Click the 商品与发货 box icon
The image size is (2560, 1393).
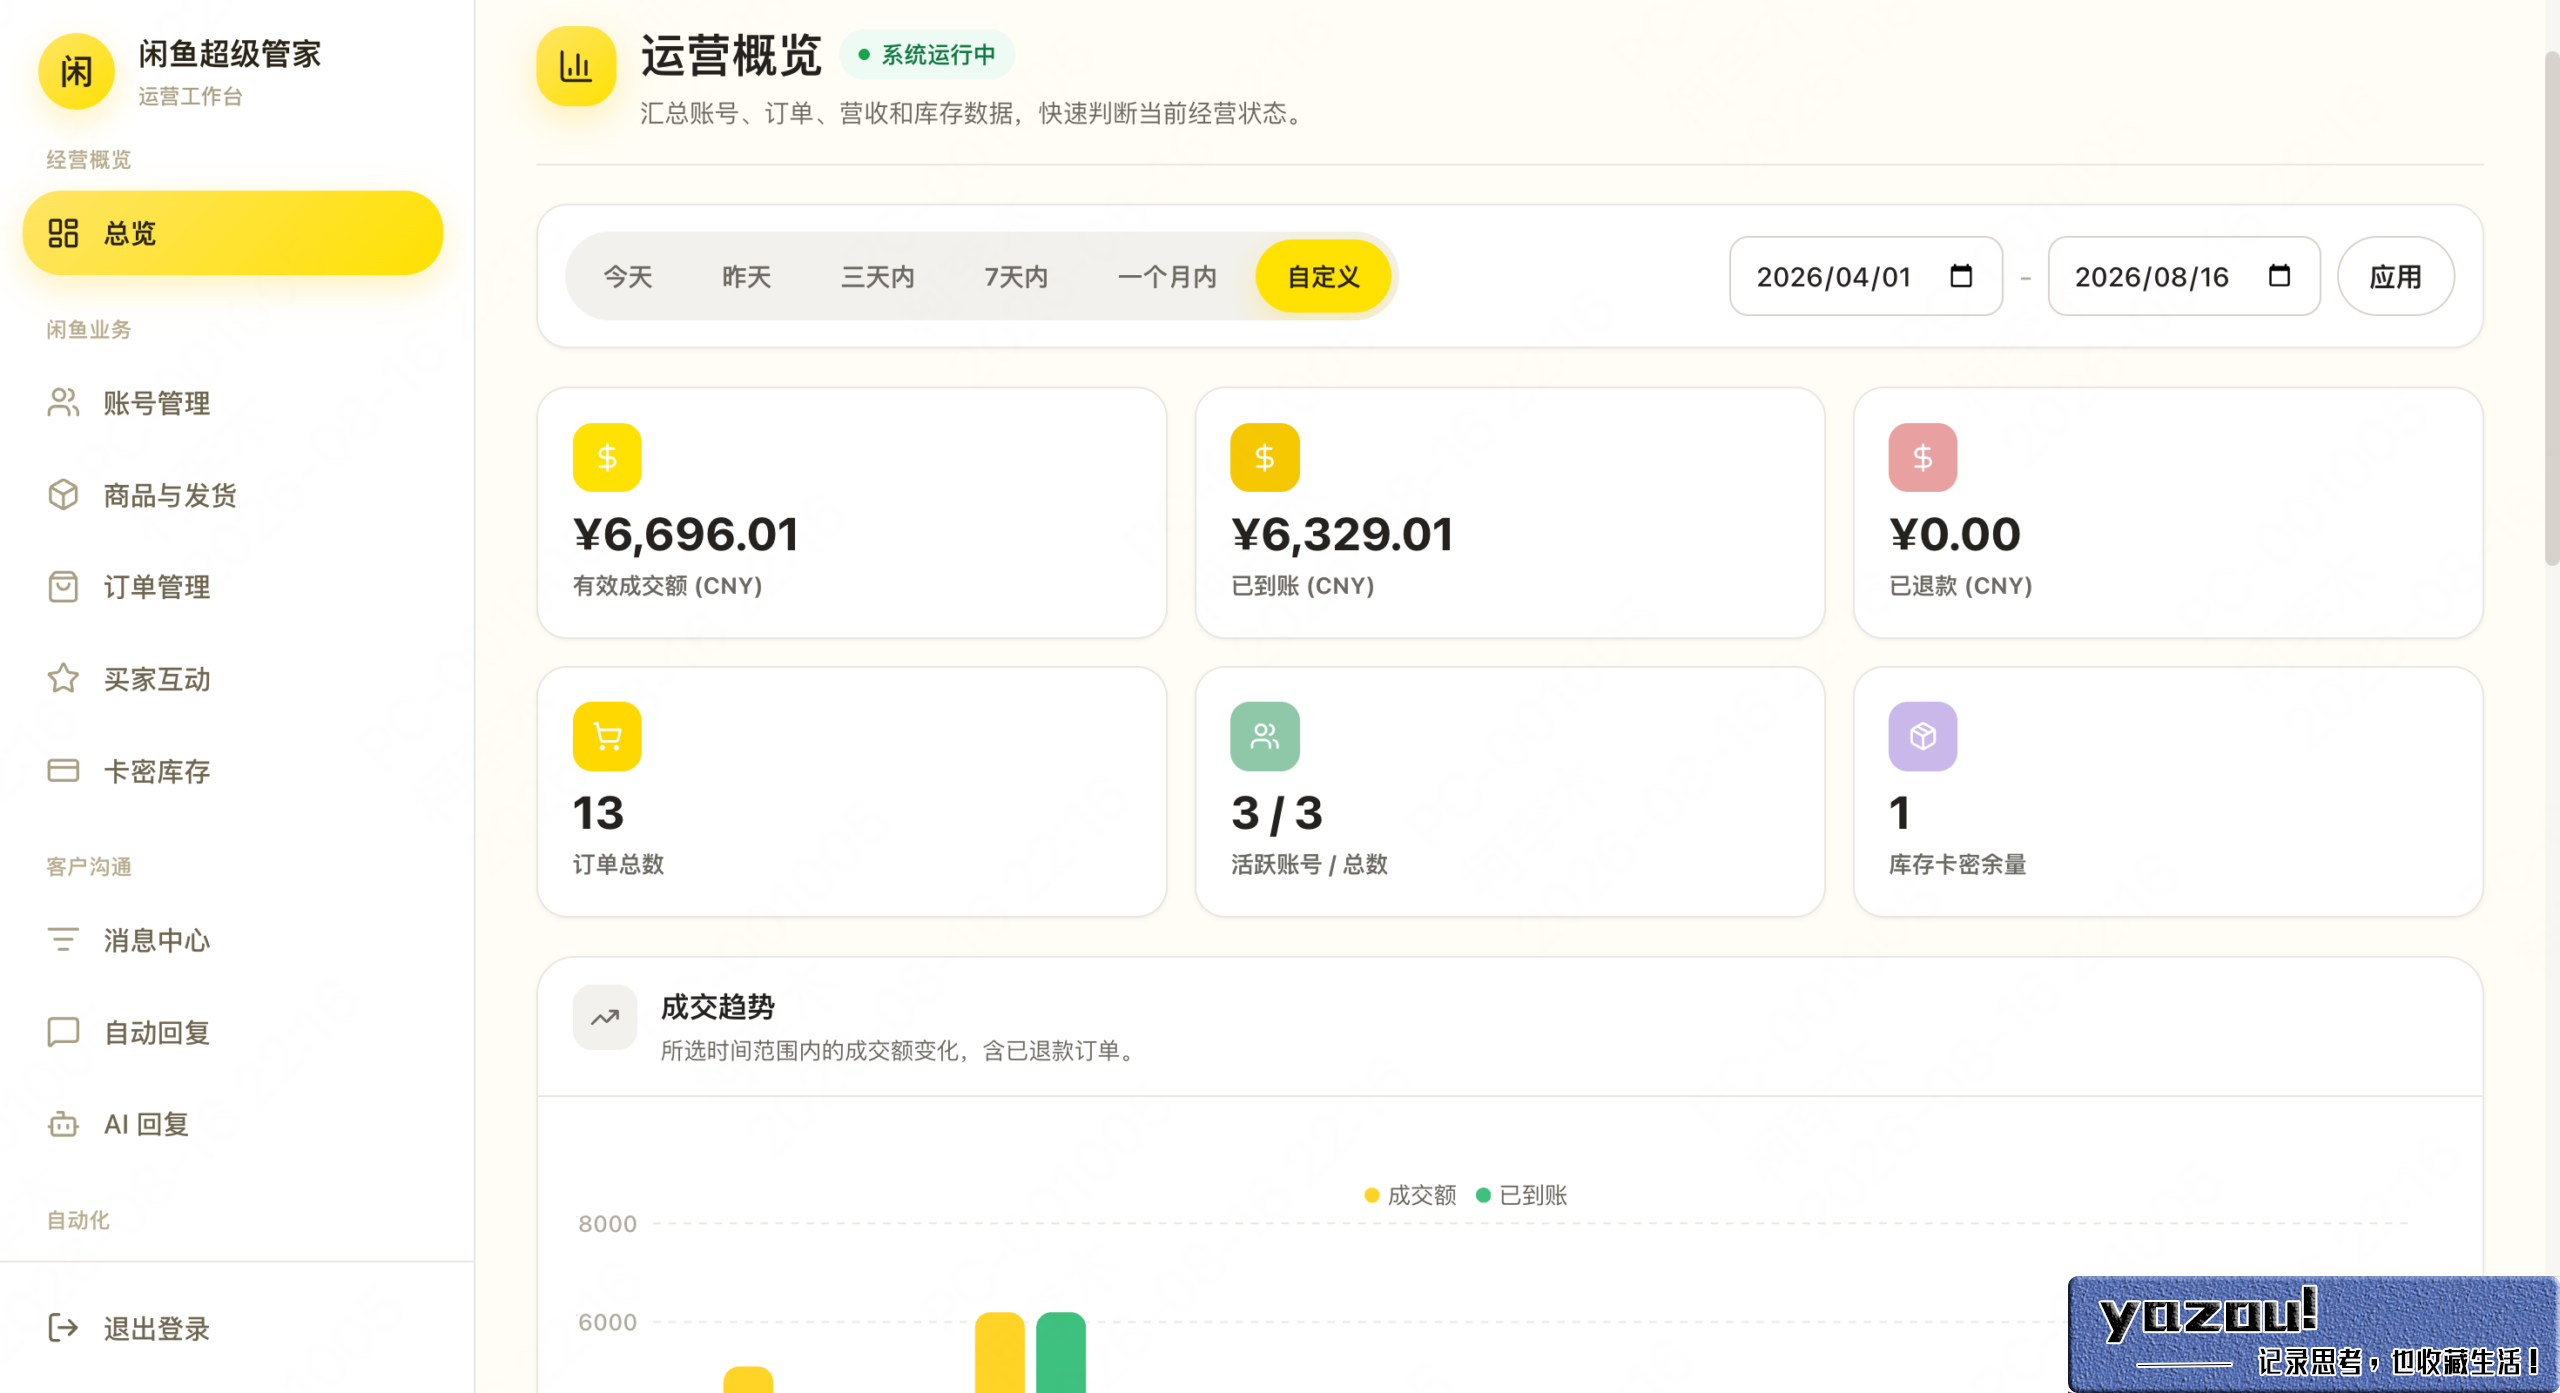click(x=63, y=494)
